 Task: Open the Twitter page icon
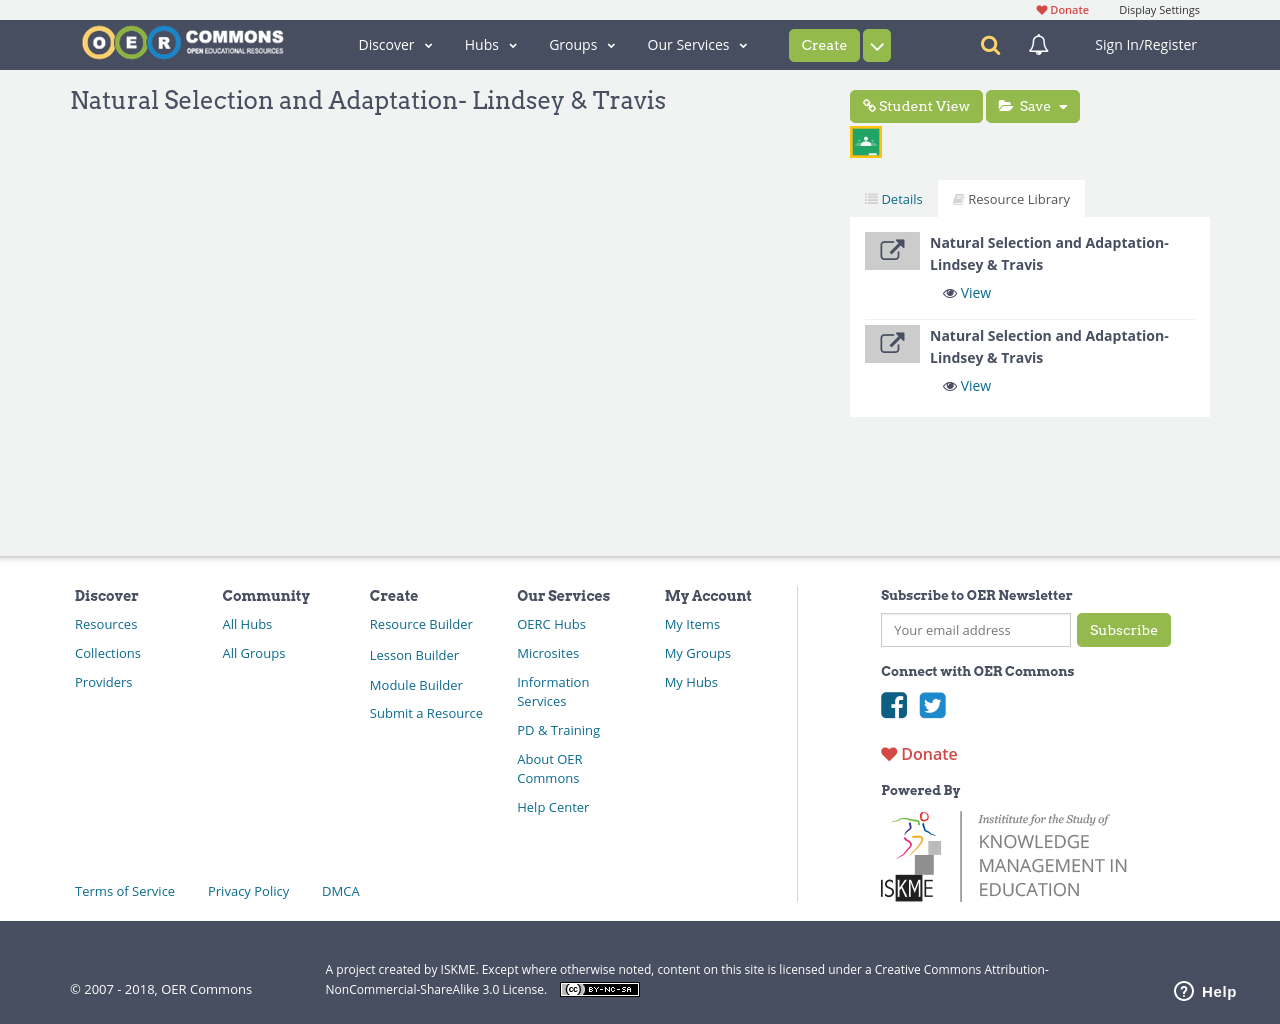click(933, 705)
